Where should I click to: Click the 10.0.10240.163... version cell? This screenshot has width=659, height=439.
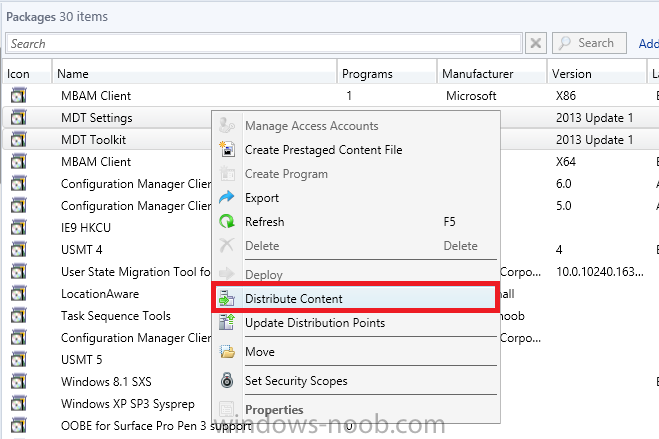tap(600, 271)
